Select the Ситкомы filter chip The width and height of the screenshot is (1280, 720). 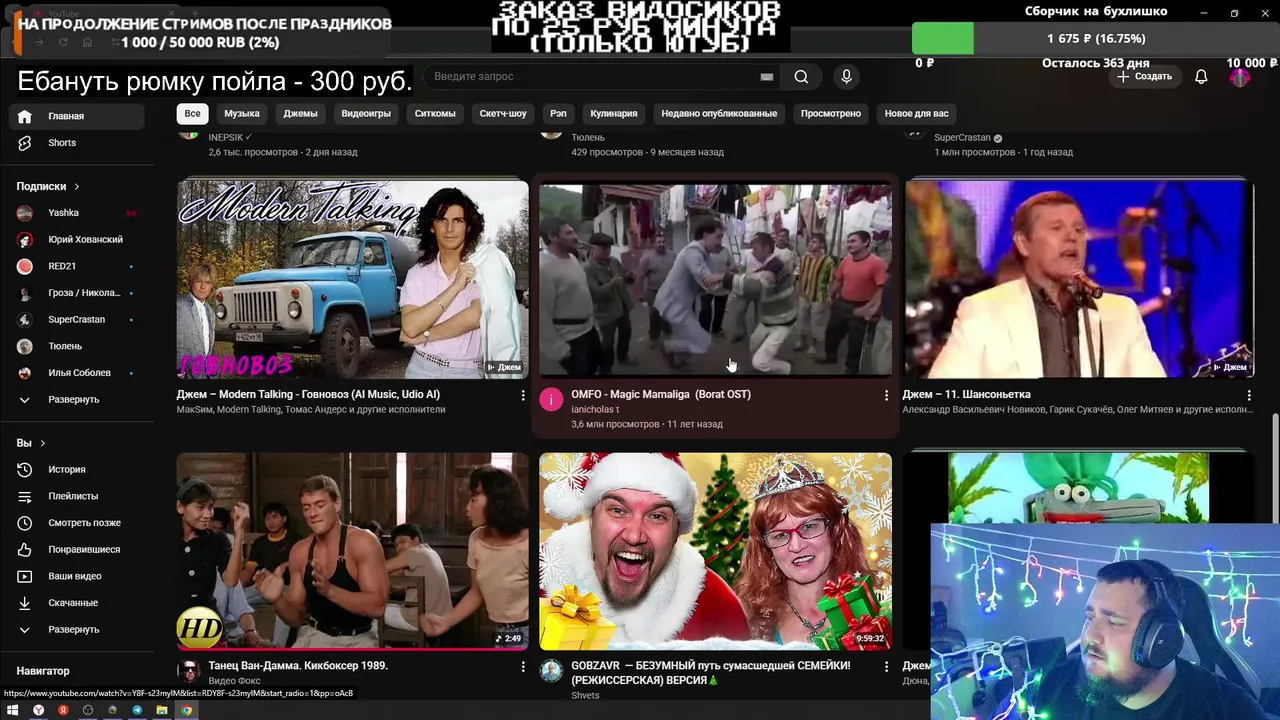tap(435, 114)
